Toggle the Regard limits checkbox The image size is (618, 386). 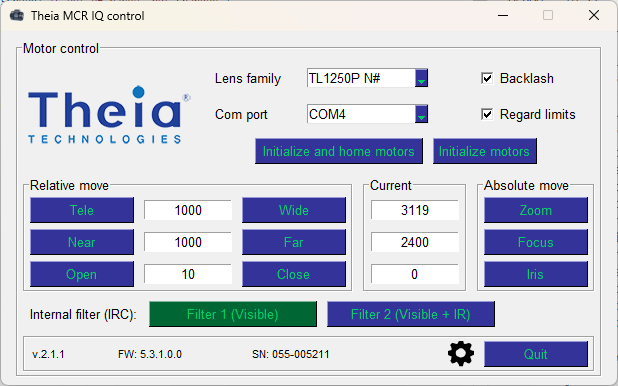487,114
